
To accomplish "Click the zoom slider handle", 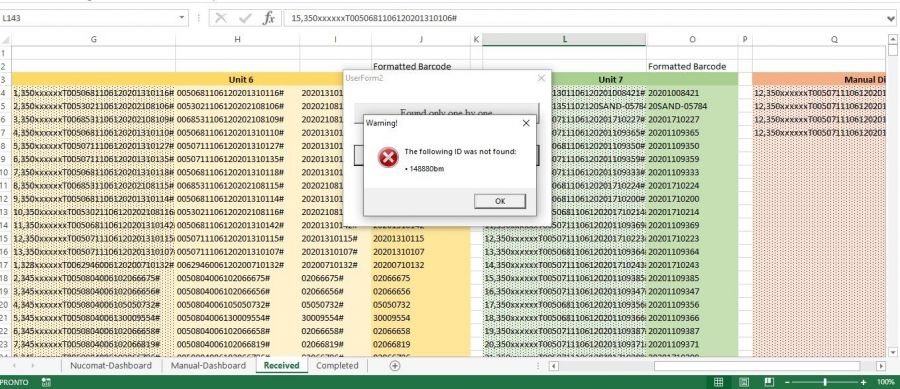I will [825, 382].
